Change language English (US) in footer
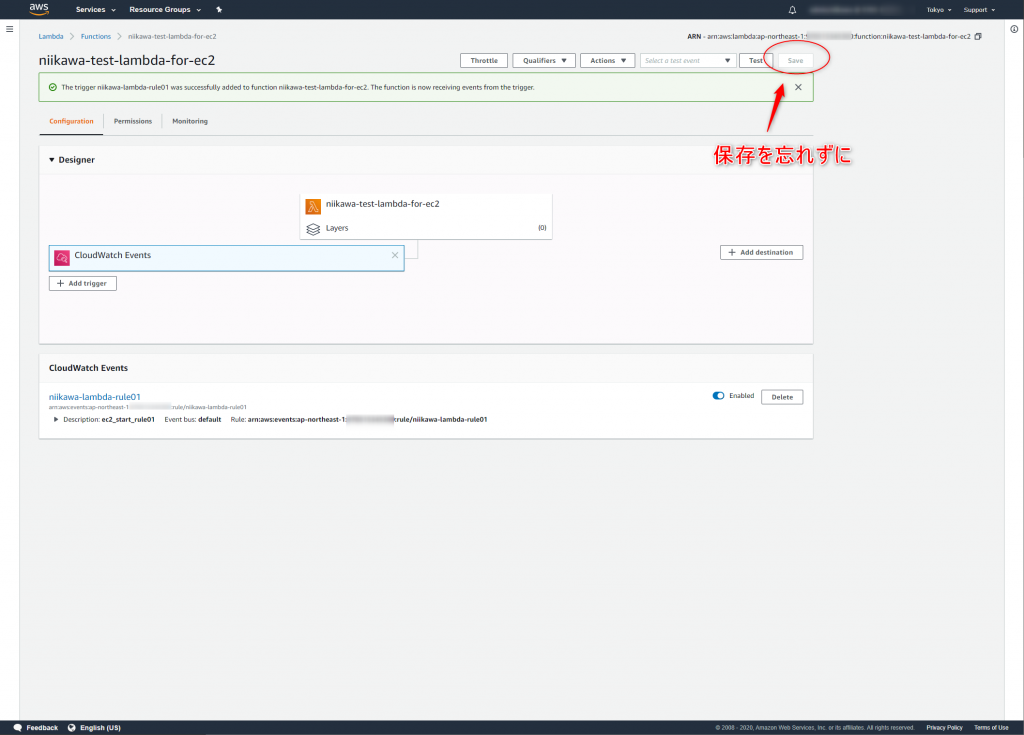 click(101, 728)
